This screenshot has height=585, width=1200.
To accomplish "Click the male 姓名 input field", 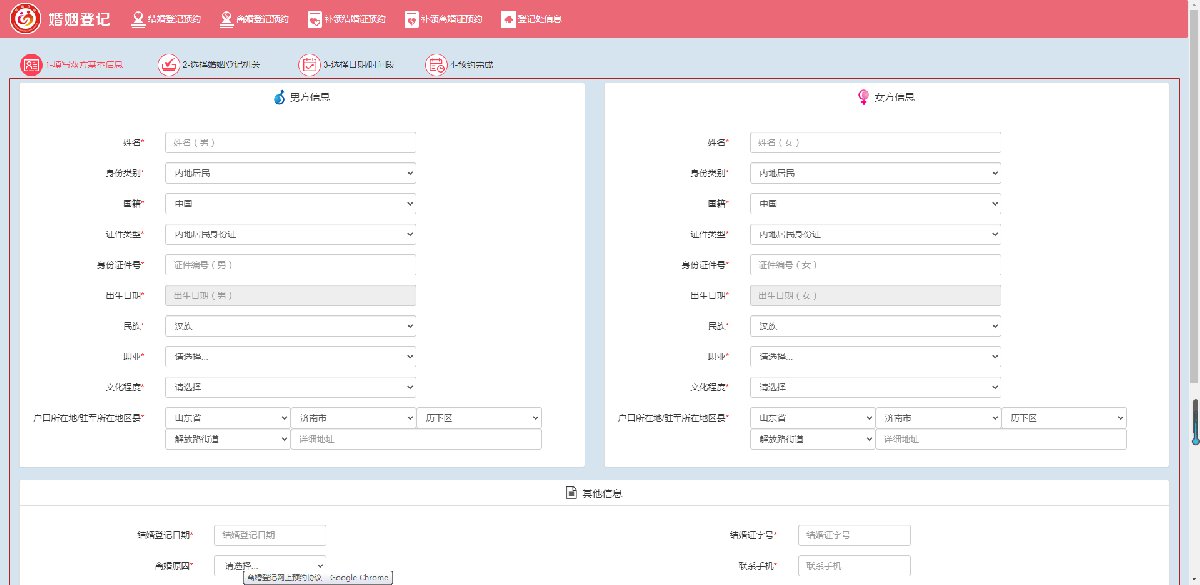I will [290, 143].
